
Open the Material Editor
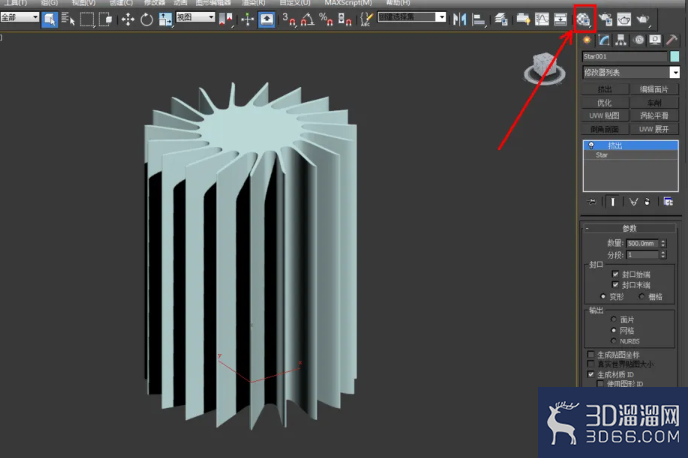click(584, 19)
